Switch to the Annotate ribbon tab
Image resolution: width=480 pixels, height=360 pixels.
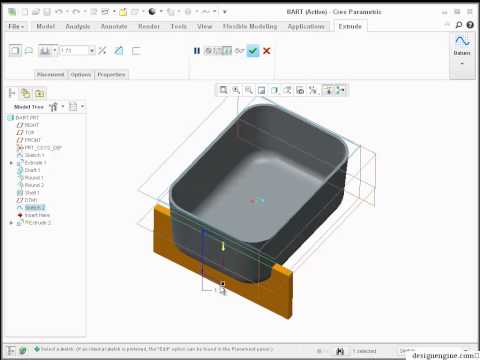click(114, 26)
